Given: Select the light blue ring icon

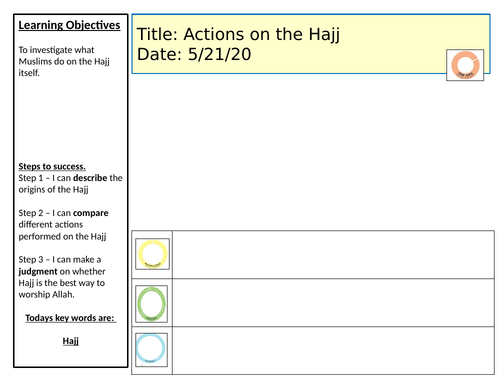Looking at the screenshot, I should 151,350.
